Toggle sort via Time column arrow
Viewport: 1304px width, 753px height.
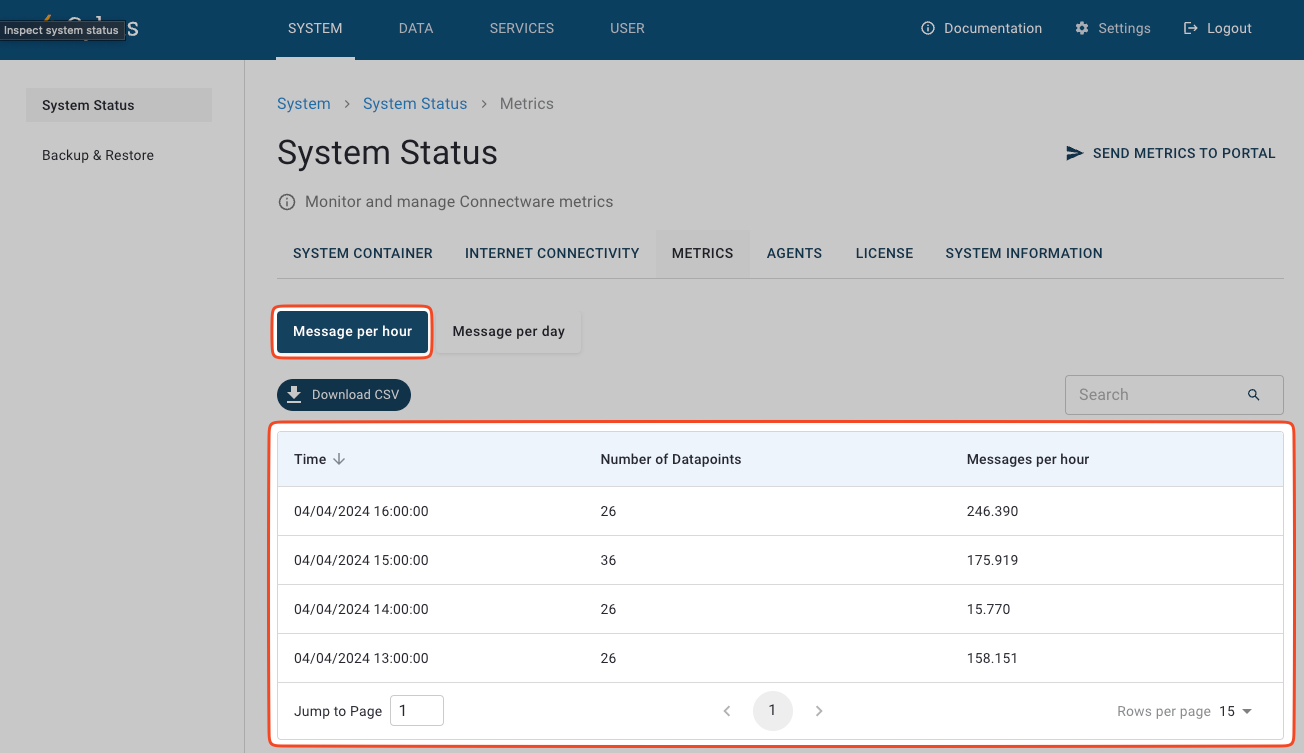[x=339, y=459]
